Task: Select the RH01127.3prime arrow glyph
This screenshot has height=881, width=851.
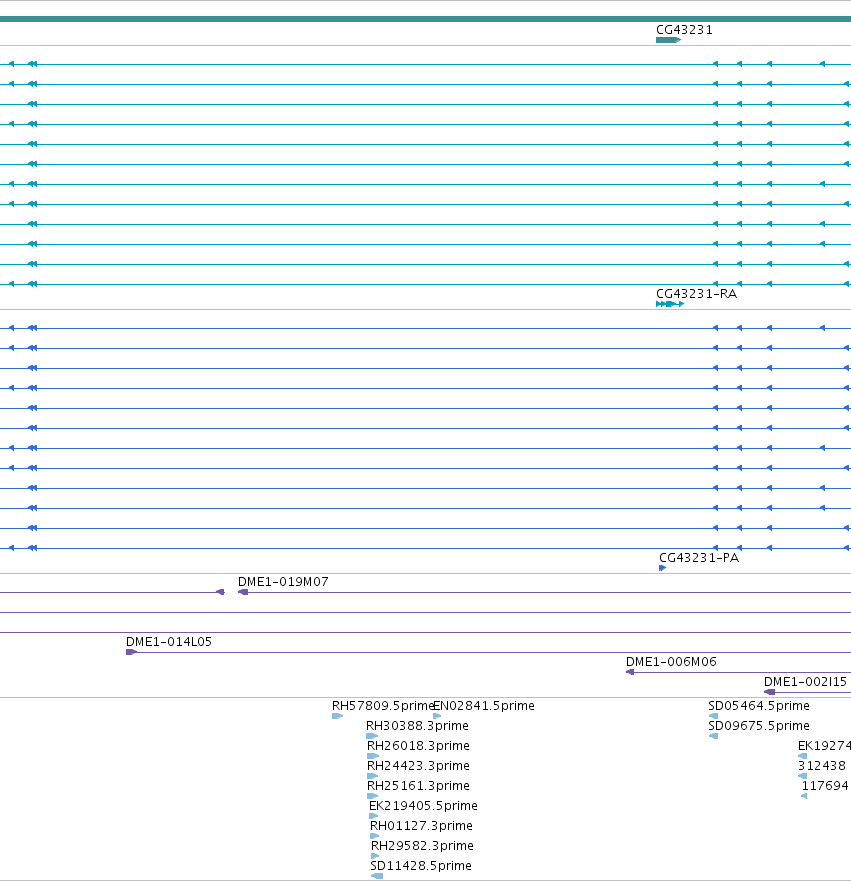Action: (x=375, y=836)
